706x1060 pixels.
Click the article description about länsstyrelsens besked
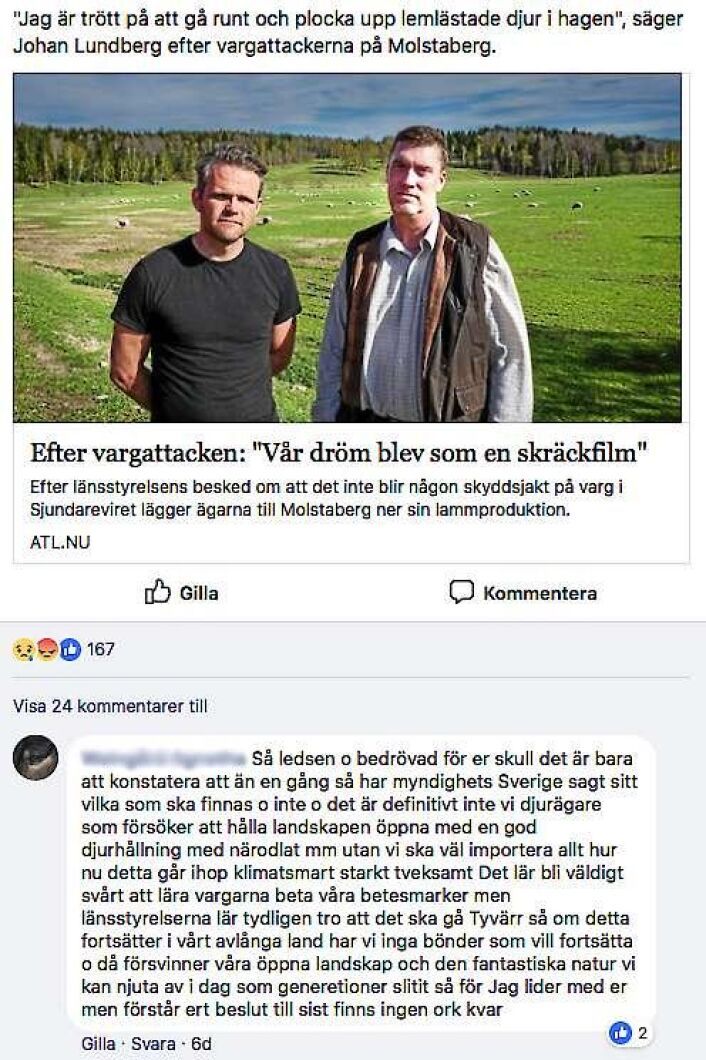pos(327,498)
